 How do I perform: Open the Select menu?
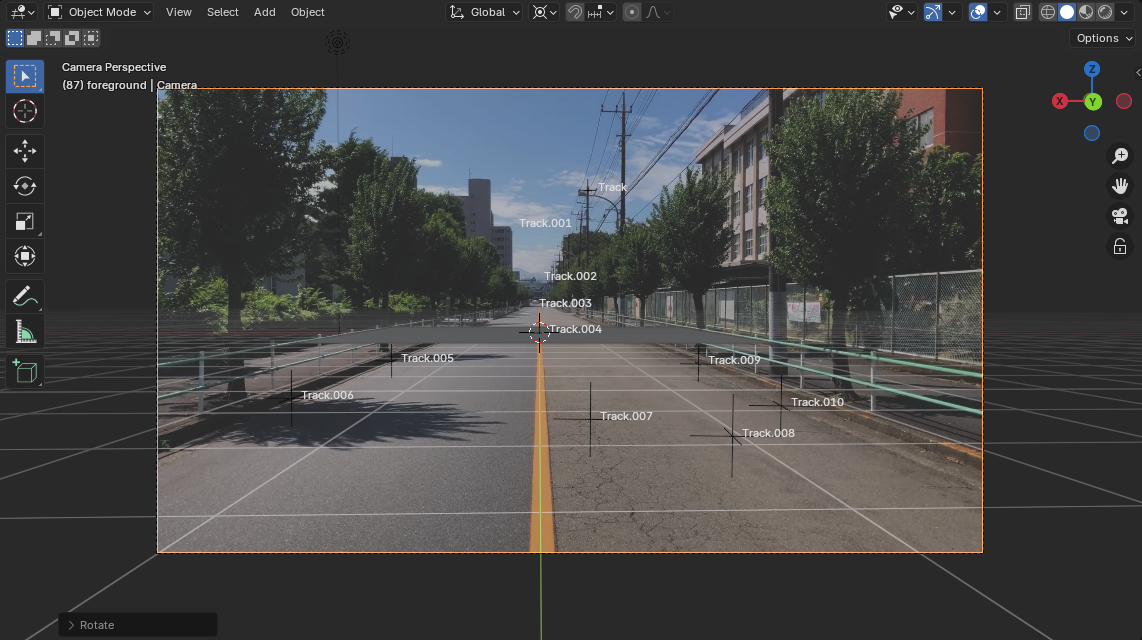point(222,12)
